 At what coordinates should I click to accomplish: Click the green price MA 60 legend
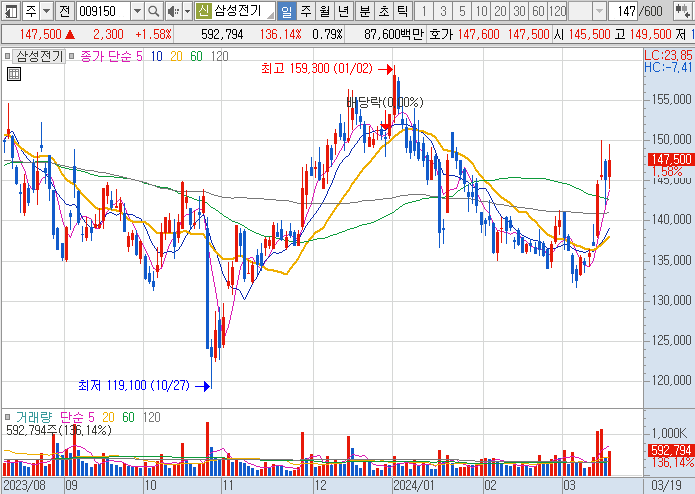click(x=196, y=56)
